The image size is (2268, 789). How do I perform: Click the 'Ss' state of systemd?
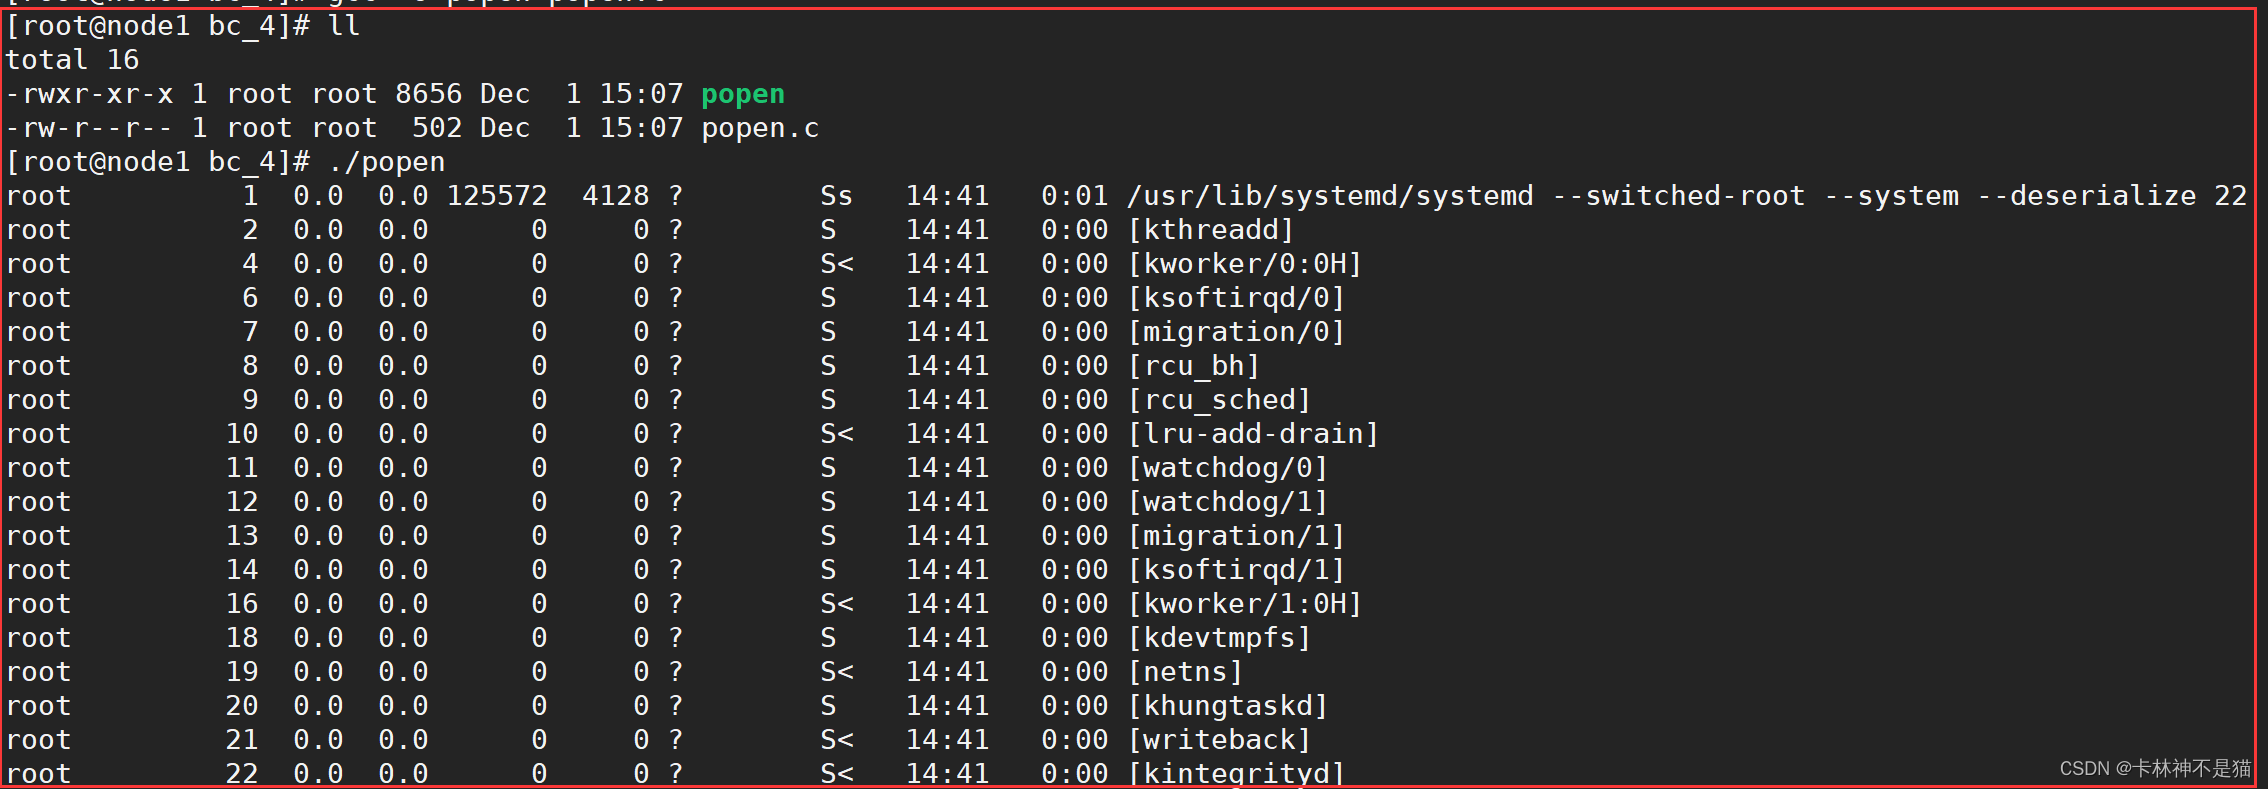point(837,196)
